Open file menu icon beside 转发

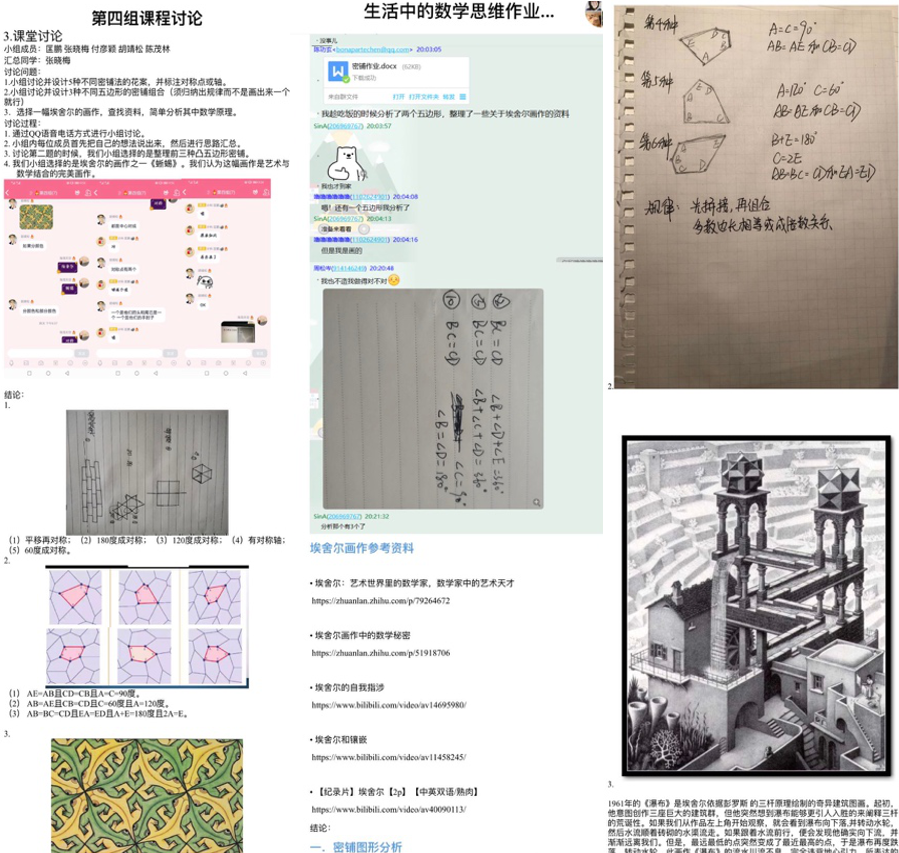(463, 97)
